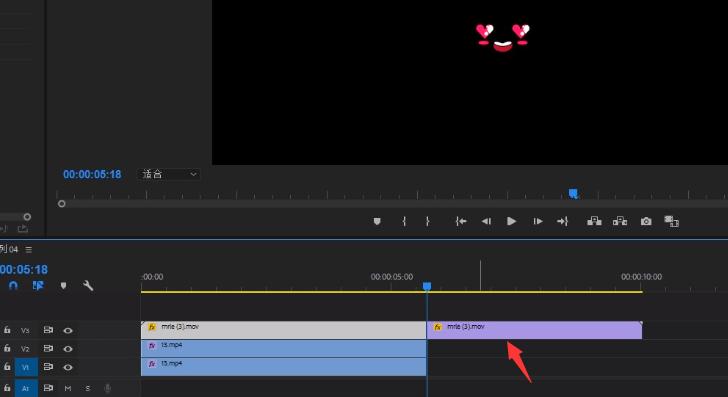Select the sequence 04 timeline tab
This screenshot has height=397, width=728.
point(9,249)
